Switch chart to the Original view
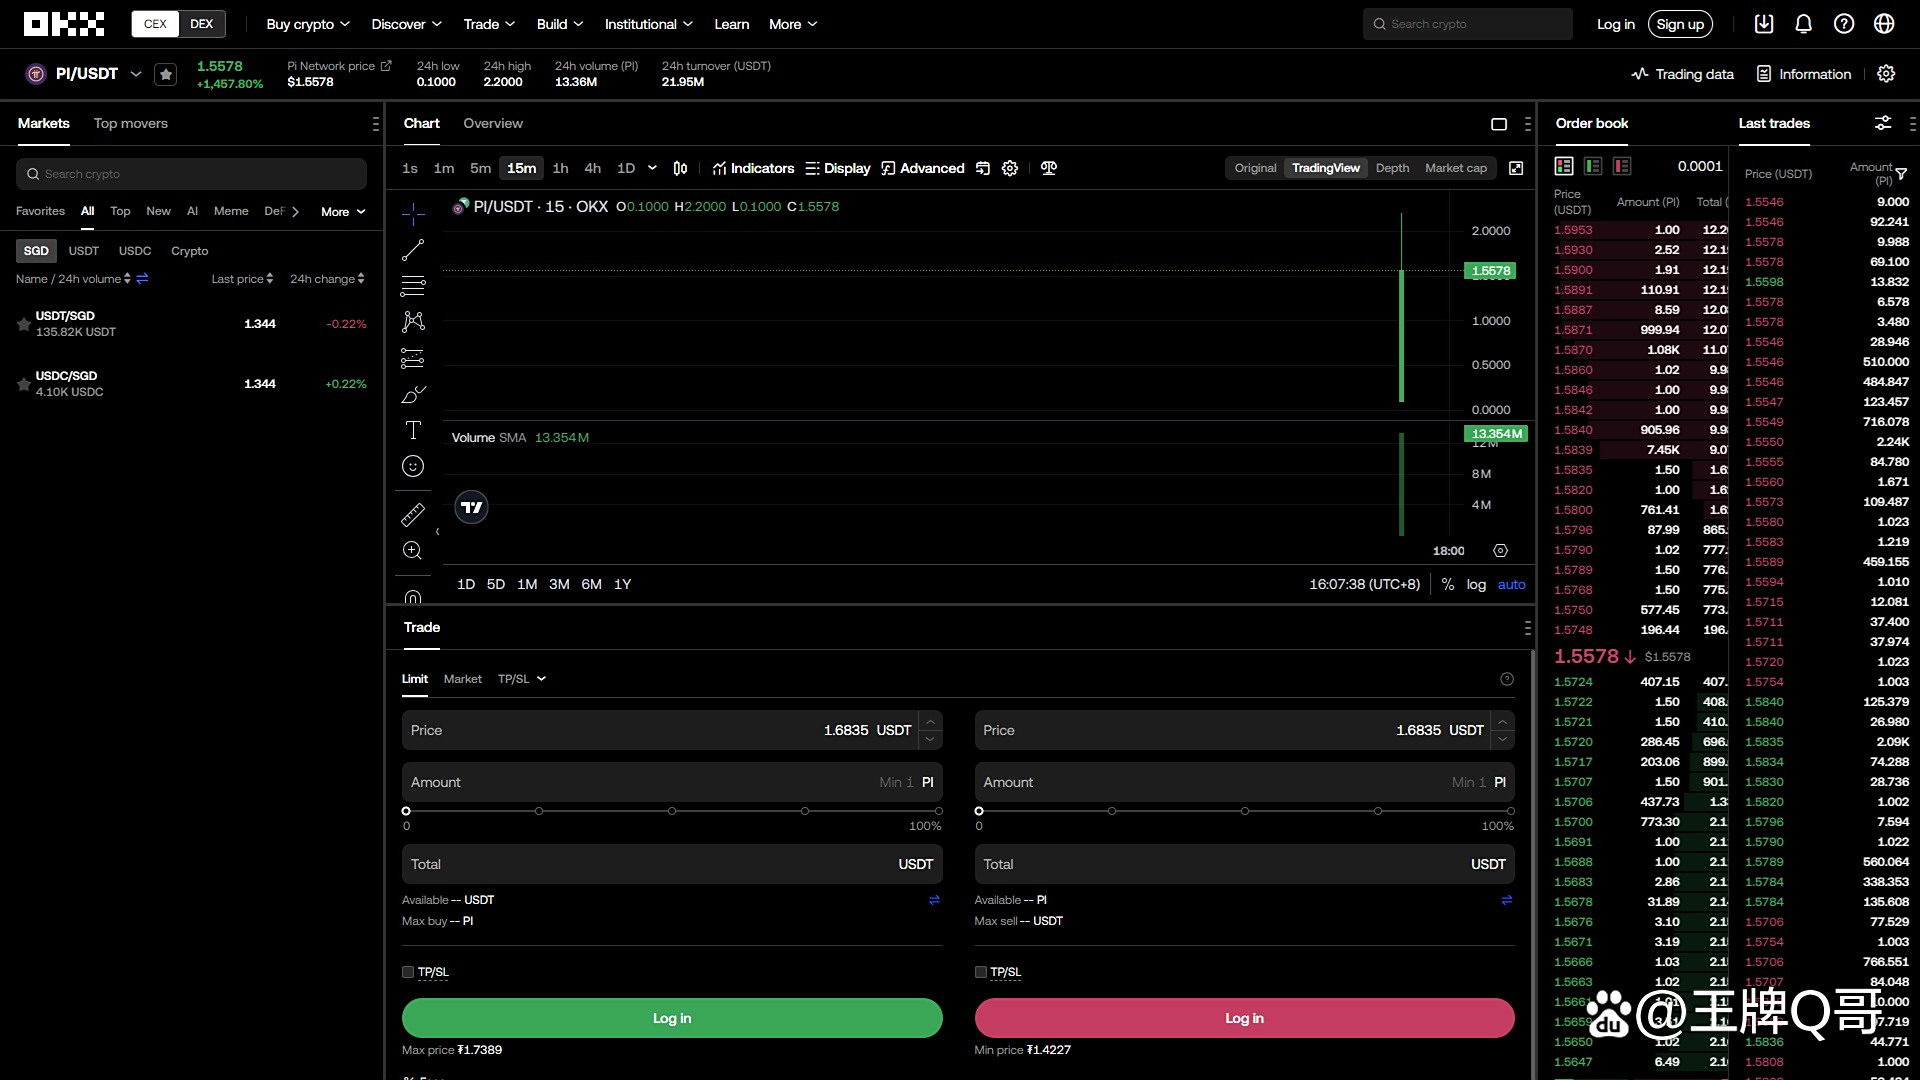The width and height of the screenshot is (1920, 1080). (1255, 168)
